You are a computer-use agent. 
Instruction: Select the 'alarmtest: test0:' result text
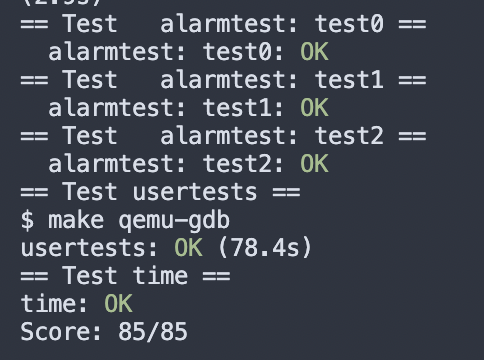tap(166, 52)
